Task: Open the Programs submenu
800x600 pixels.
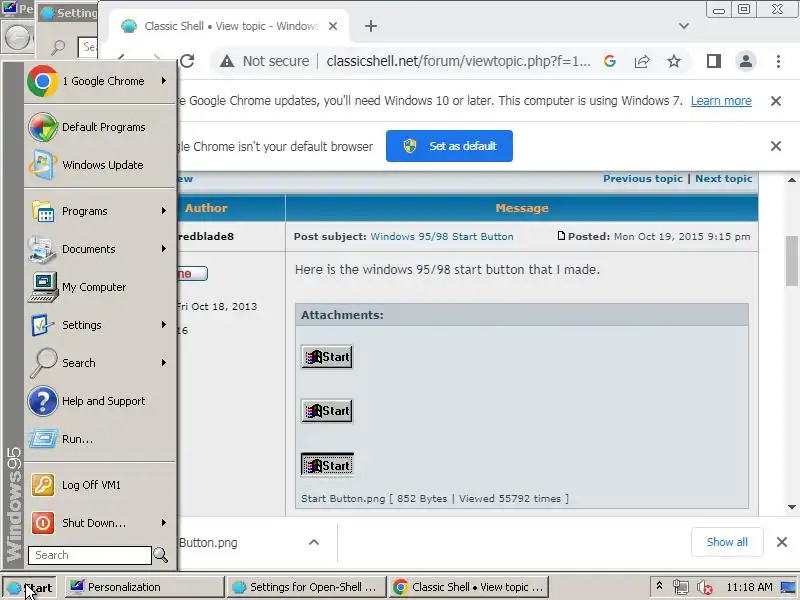Action: (99, 211)
